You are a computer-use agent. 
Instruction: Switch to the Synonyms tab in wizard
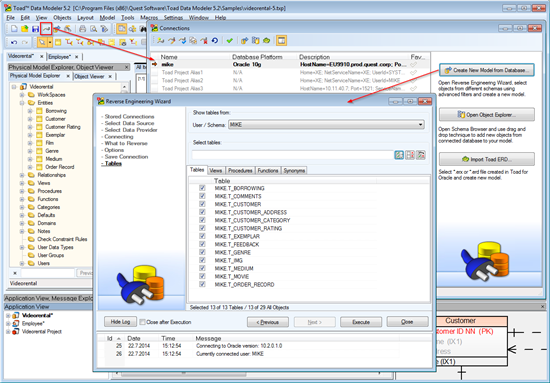294,170
